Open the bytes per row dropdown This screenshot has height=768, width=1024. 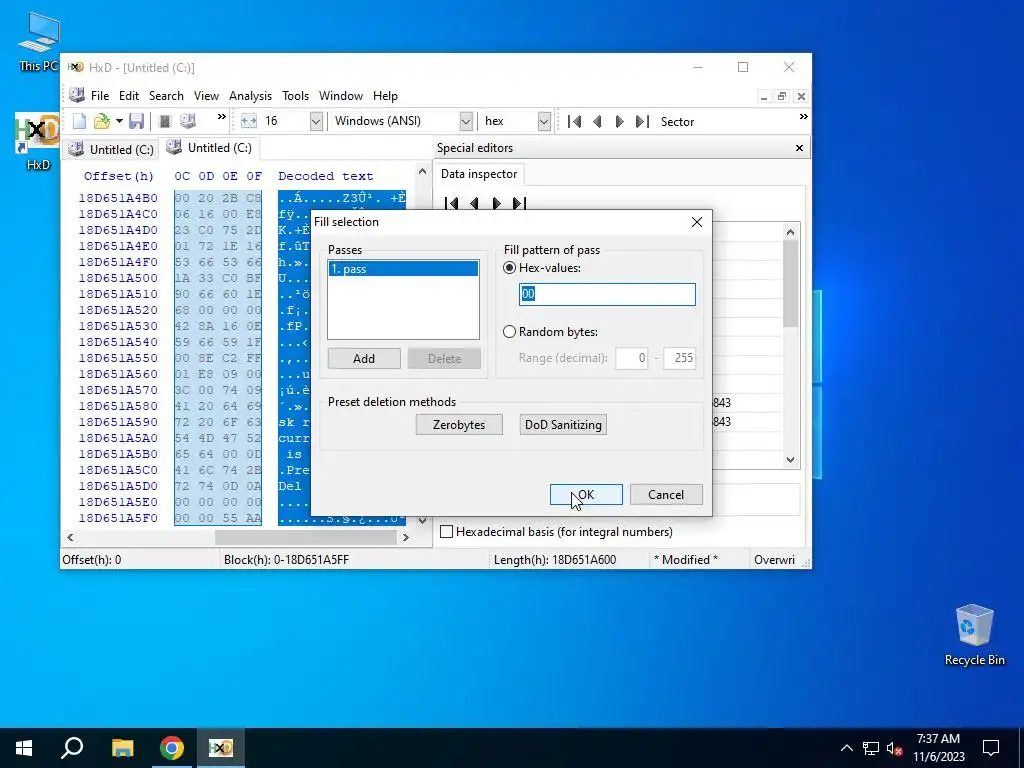coord(316,121)
